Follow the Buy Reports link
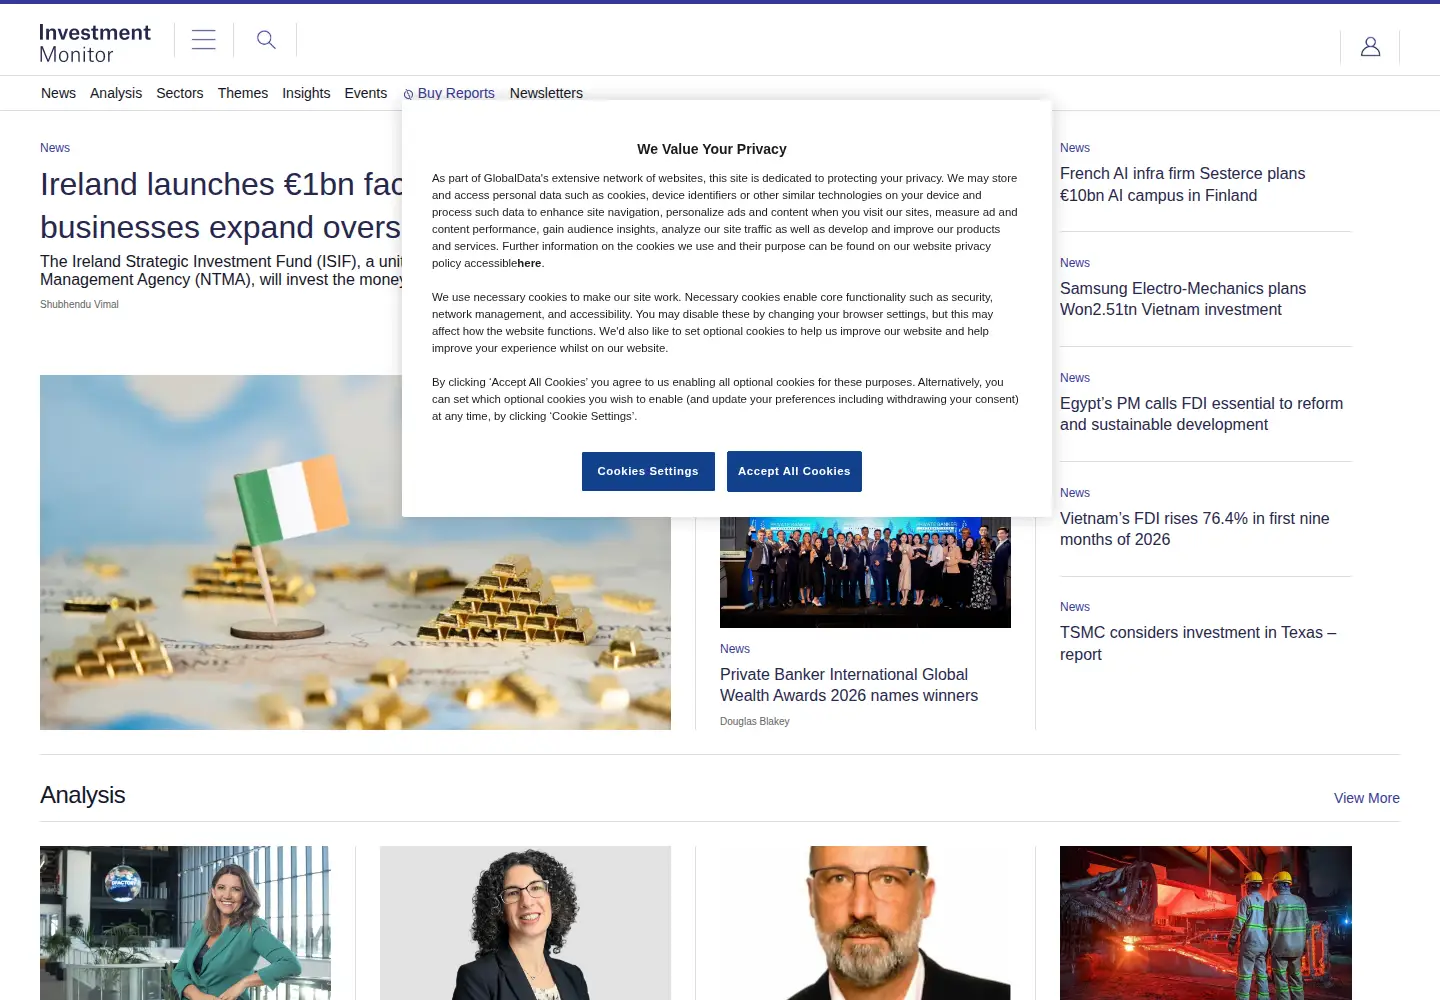 click(x=449, y=93)
